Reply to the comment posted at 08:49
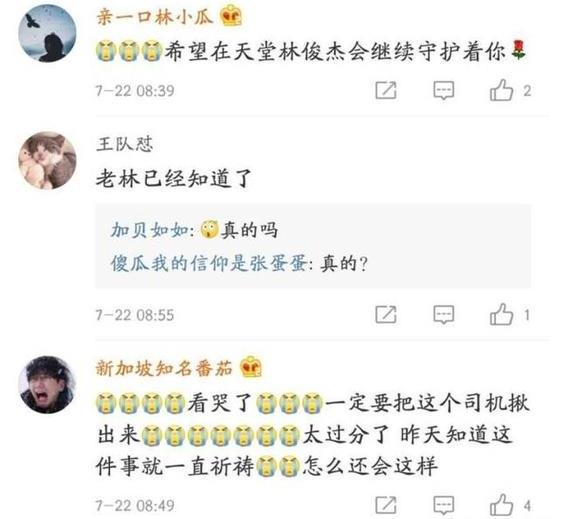This screenshot has width=580, height=519. [x=444, y=505]
